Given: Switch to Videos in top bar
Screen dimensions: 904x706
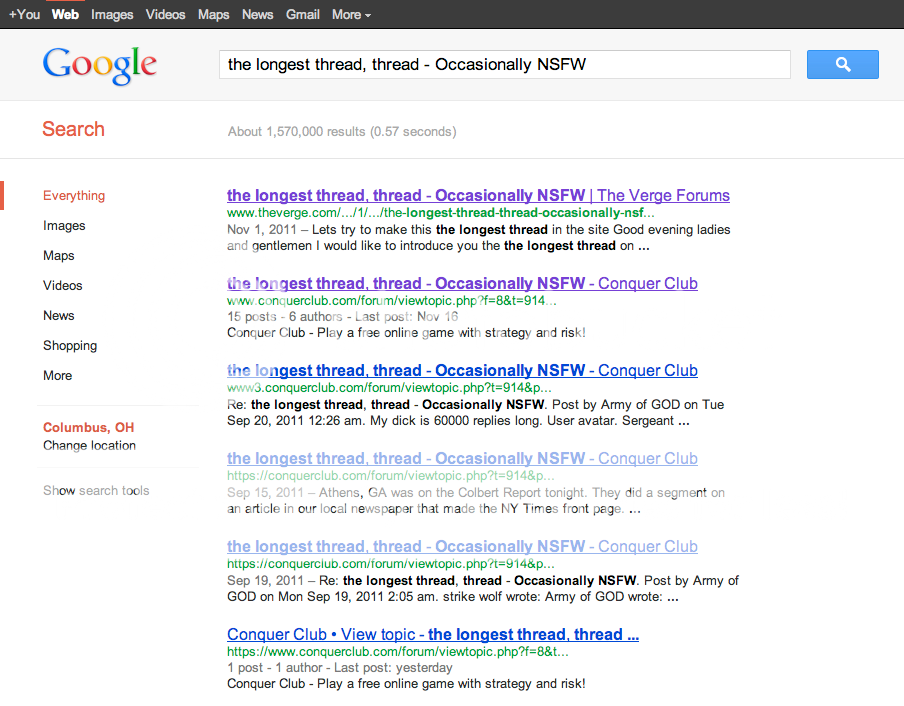Looking at the screenshot, I should (165, 14).
